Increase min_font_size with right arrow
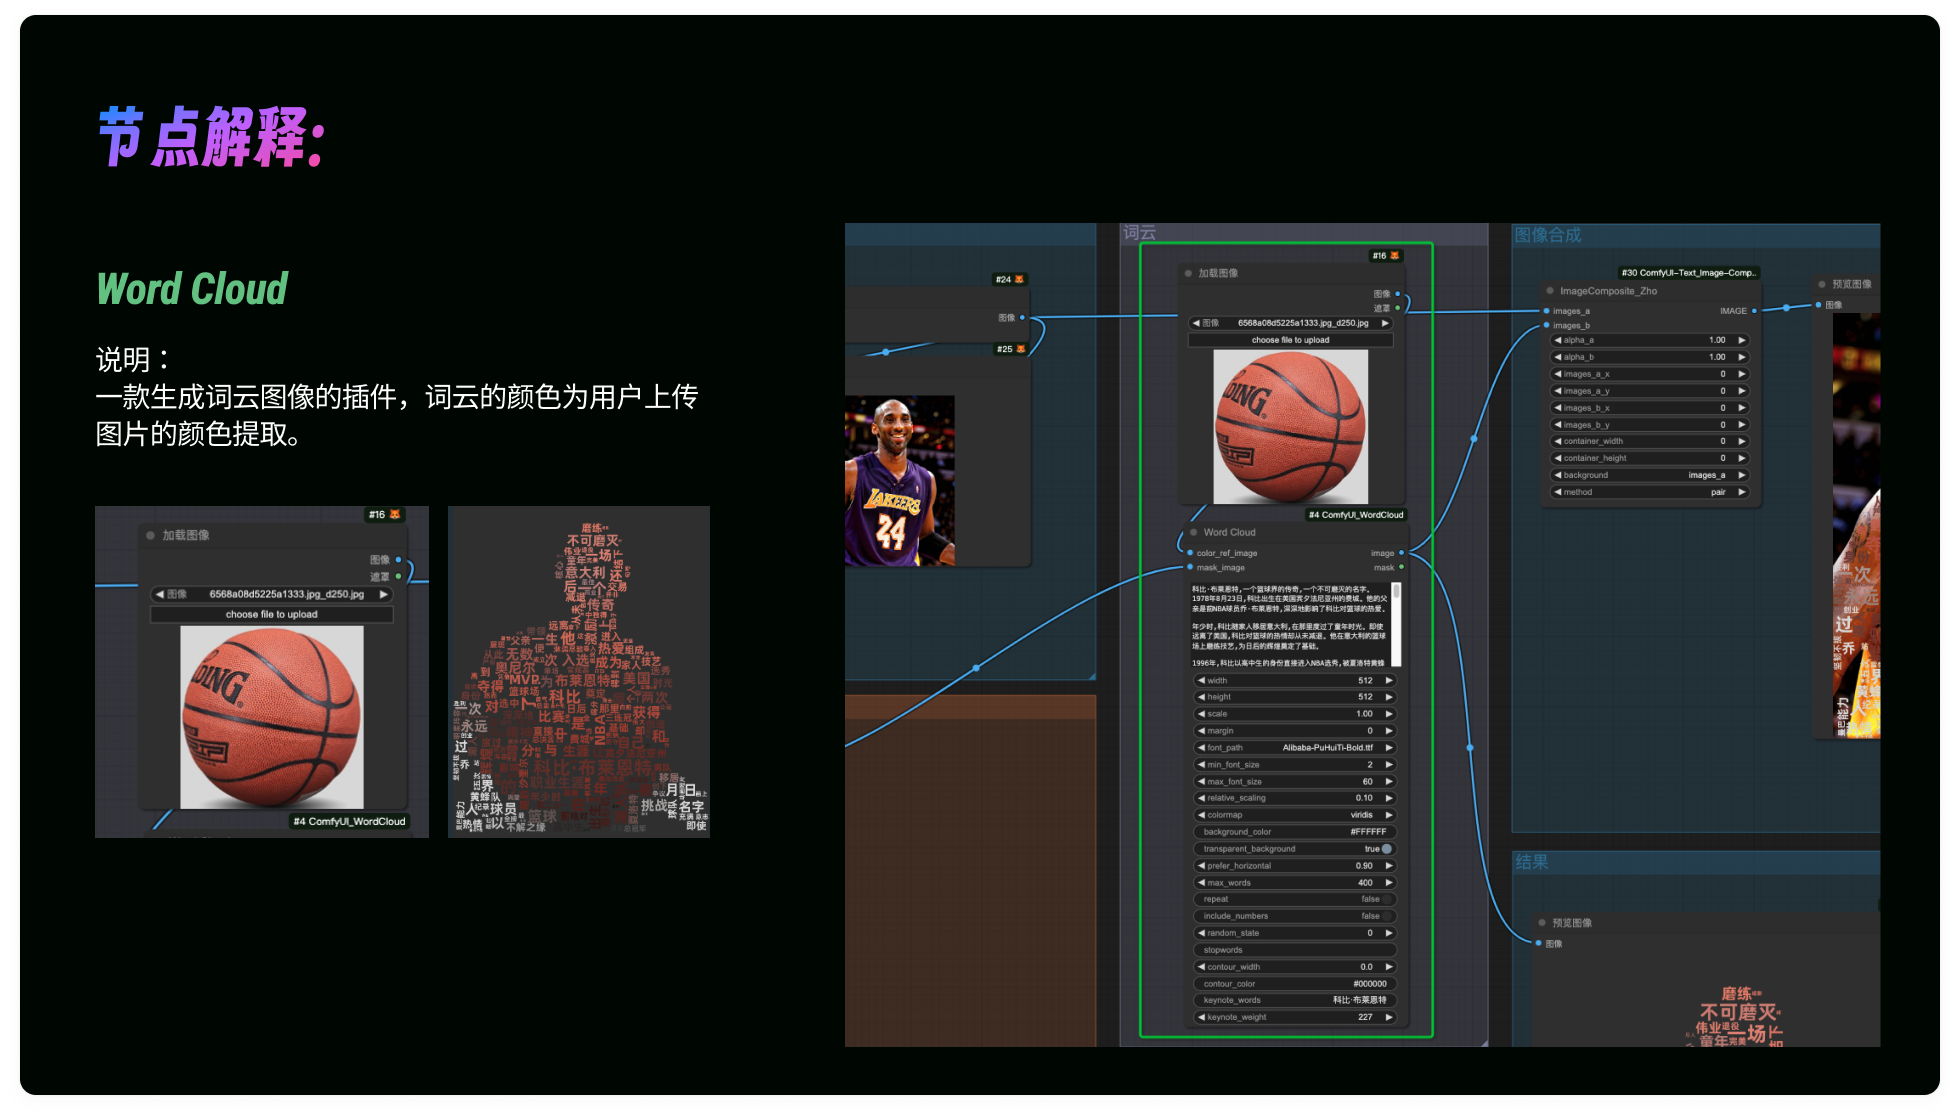The image size is (1960, 1120). coord(1388,765)
